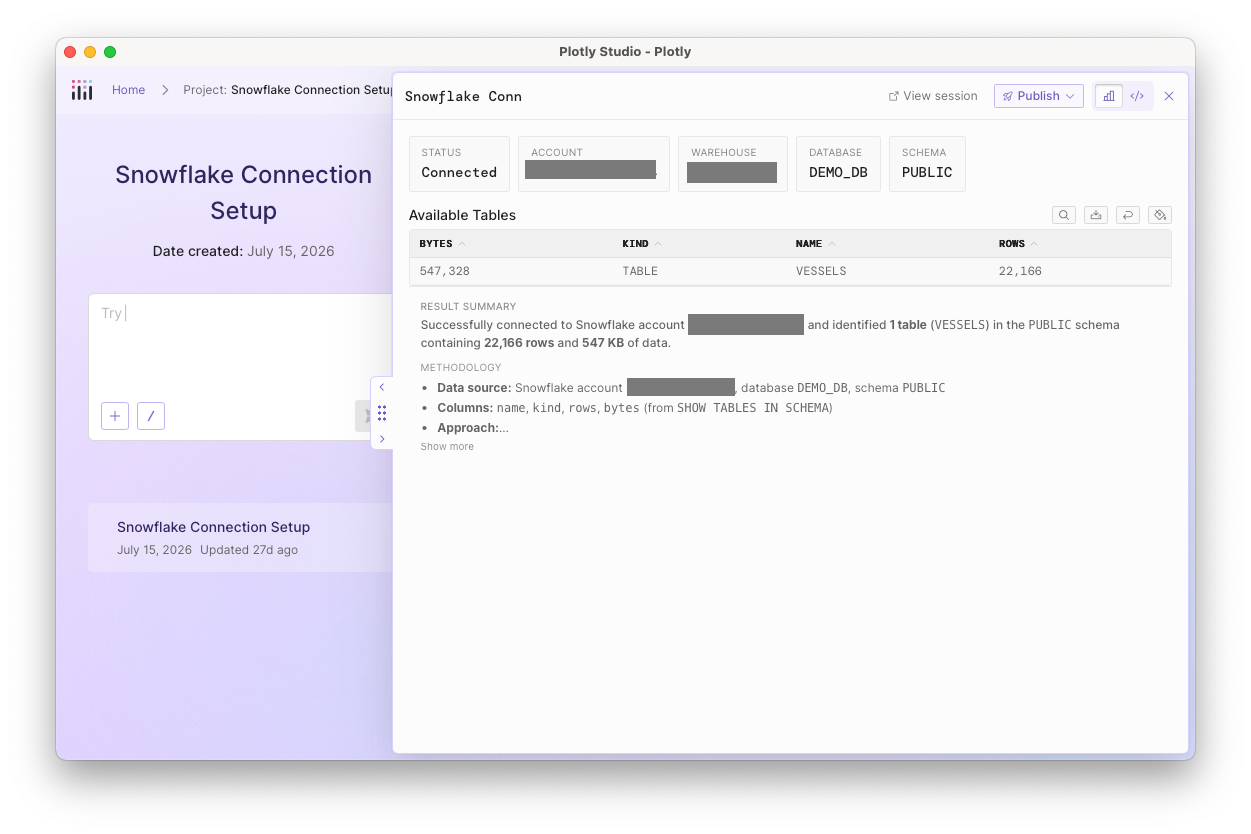Click the six-dot drag handle on panel edge
Screen dimensions: 1251x834
click(x=382, y=413)
